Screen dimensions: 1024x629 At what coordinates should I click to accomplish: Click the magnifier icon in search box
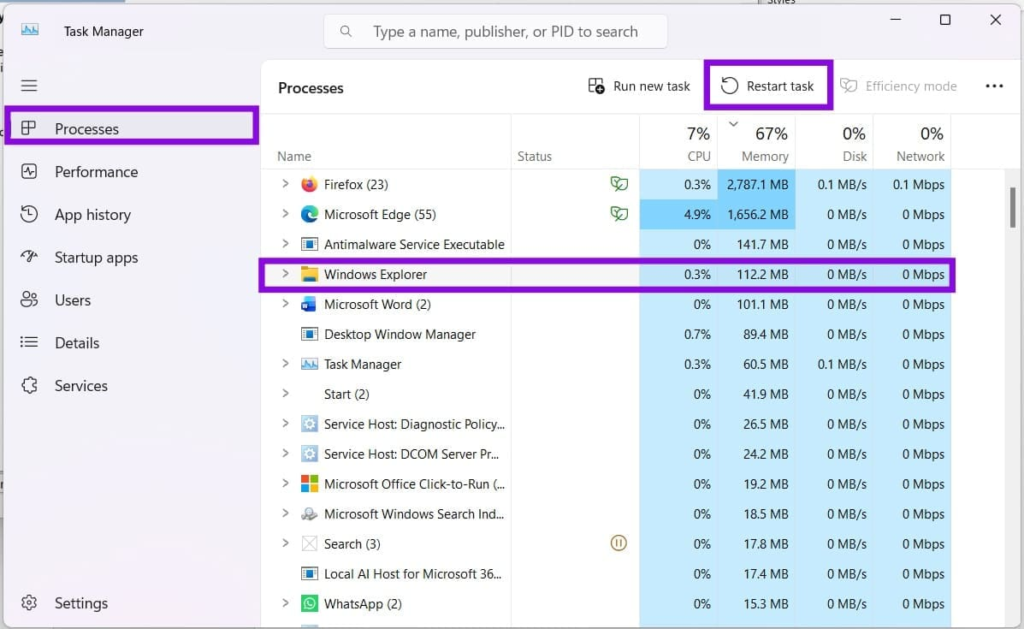point(345,31)
